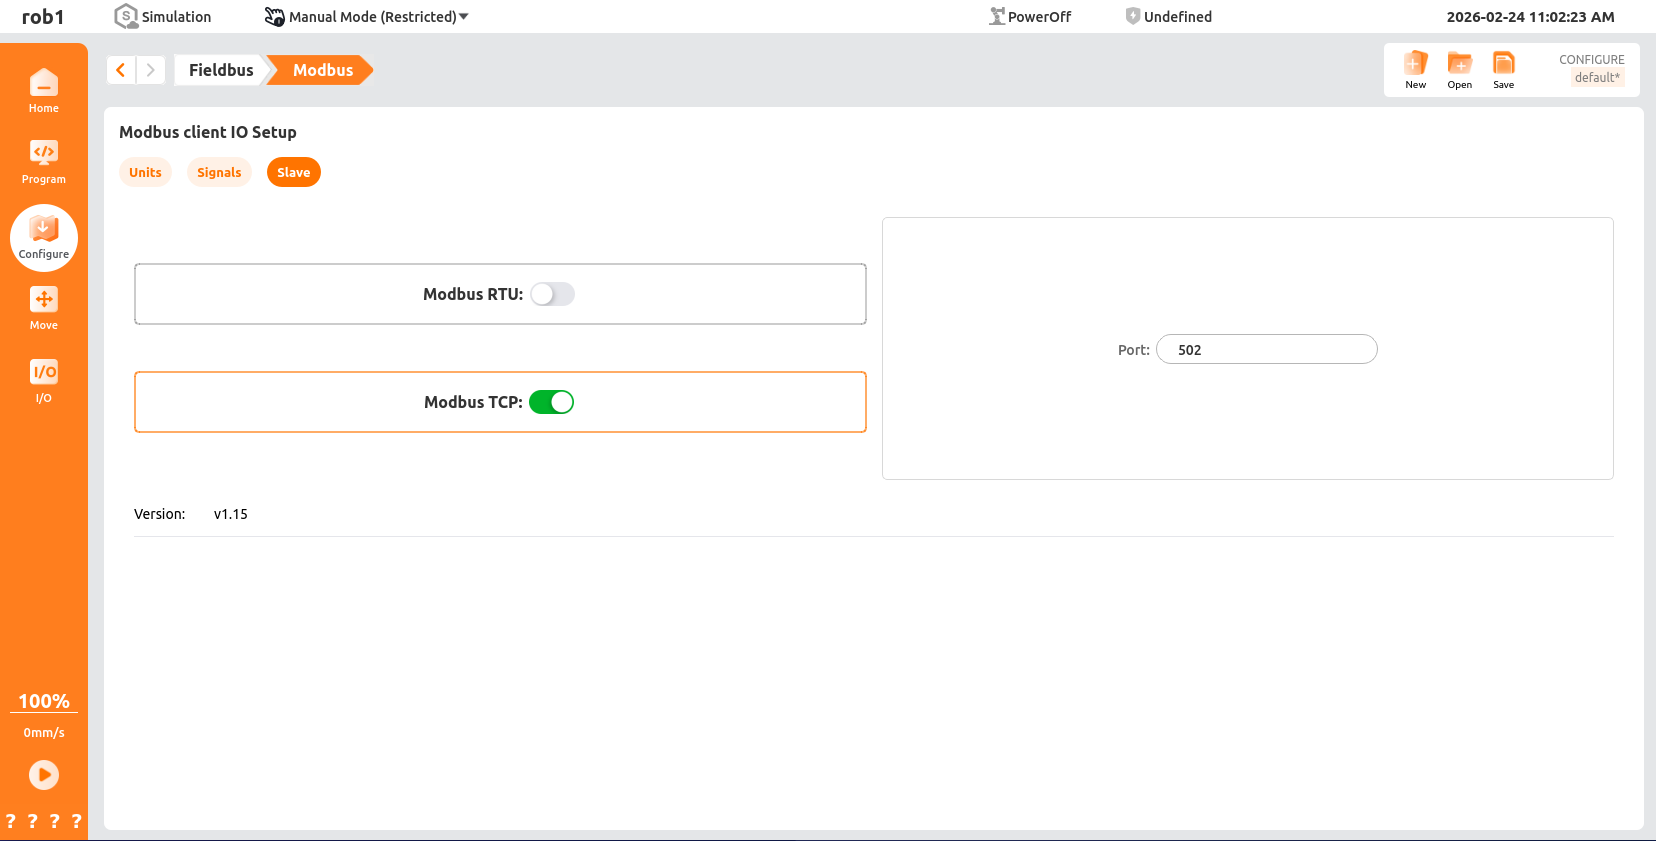Go forward with the right chevron

point(151,70)
